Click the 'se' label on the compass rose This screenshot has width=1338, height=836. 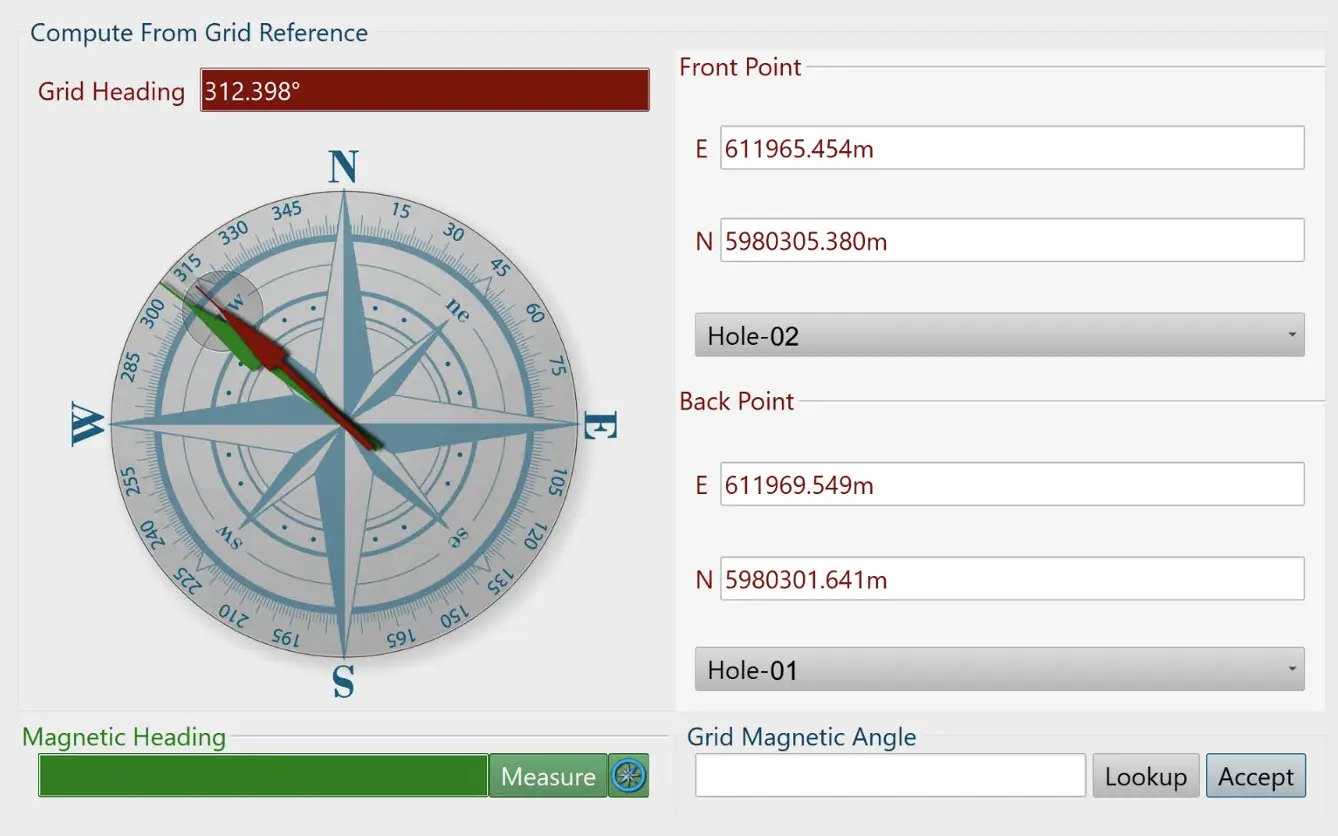click(x=457, y=537)
